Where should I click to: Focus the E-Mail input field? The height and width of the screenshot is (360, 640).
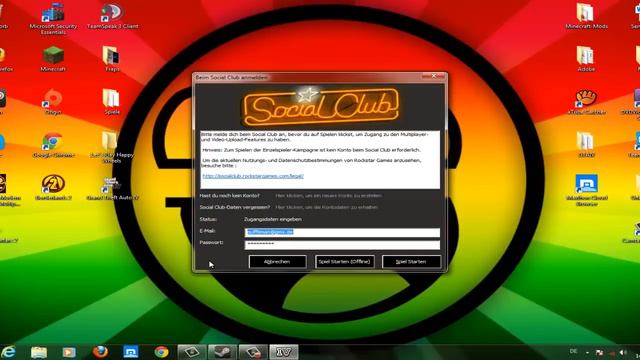point(342,232)
